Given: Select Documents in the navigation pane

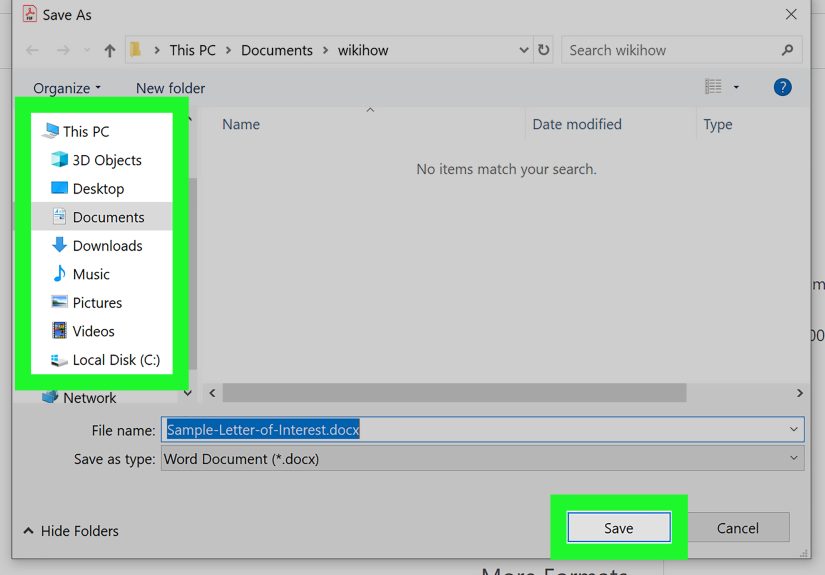Looking at the screenshot, I should point(102,217).
